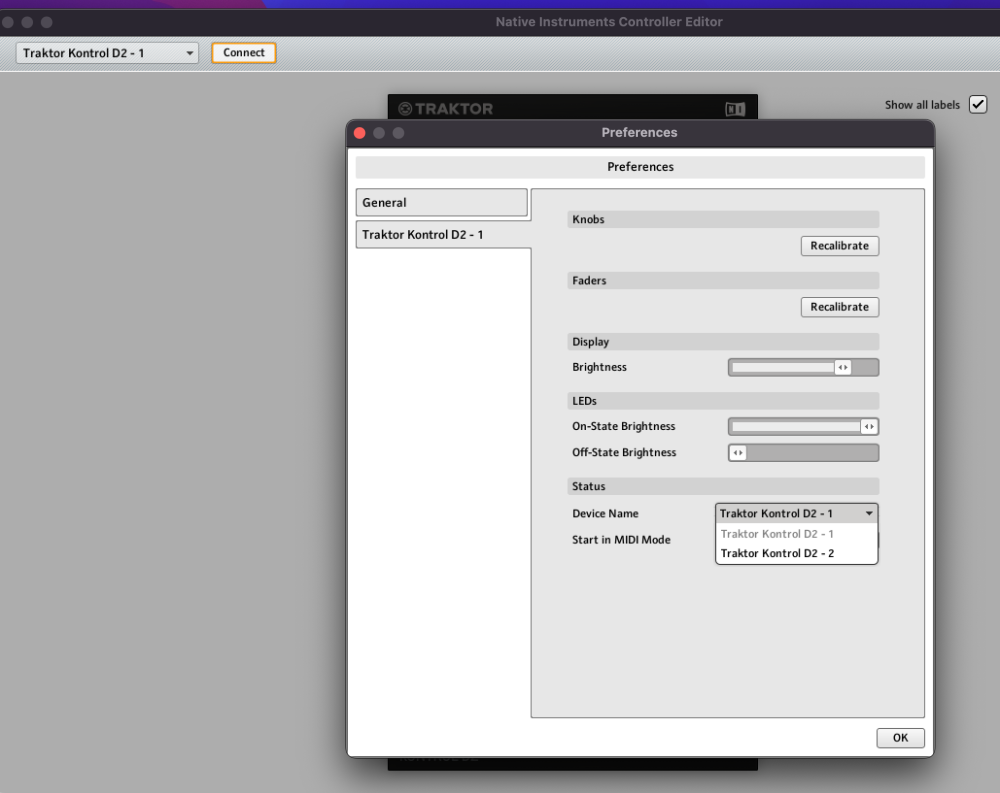Click the LEDs section header
Image resolution: width=1000 pixels, height=793 pixels.
pos(723,401)
